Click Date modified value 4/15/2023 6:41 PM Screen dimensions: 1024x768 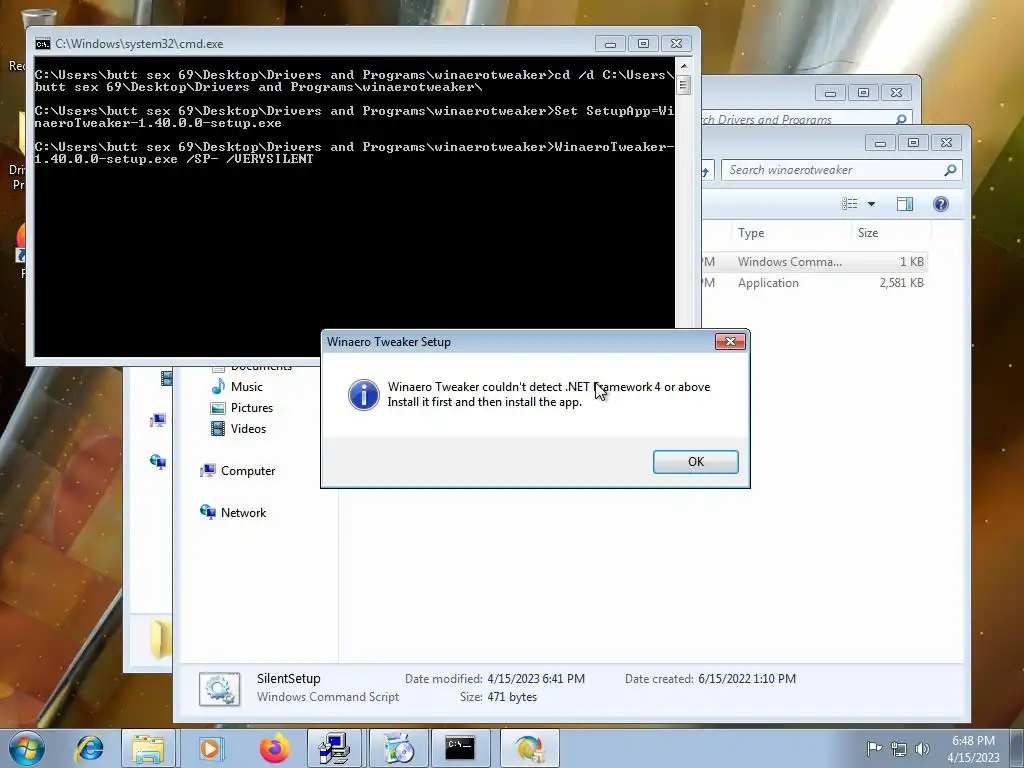[x=536, y=679]
